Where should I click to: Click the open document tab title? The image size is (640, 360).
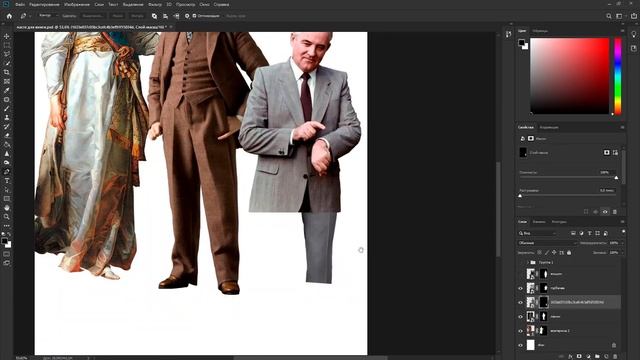click(x=92, y=27)
